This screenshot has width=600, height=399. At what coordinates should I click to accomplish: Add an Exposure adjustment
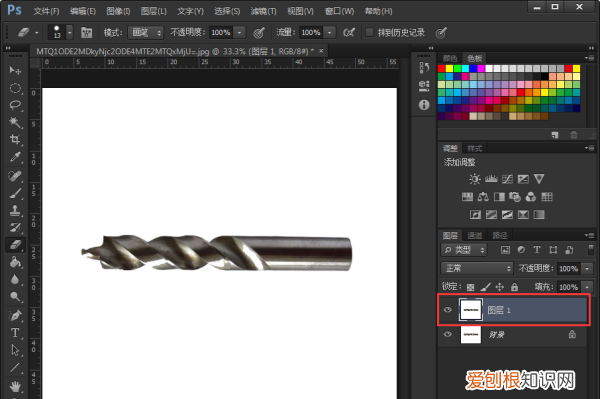[x=523, y=179]
